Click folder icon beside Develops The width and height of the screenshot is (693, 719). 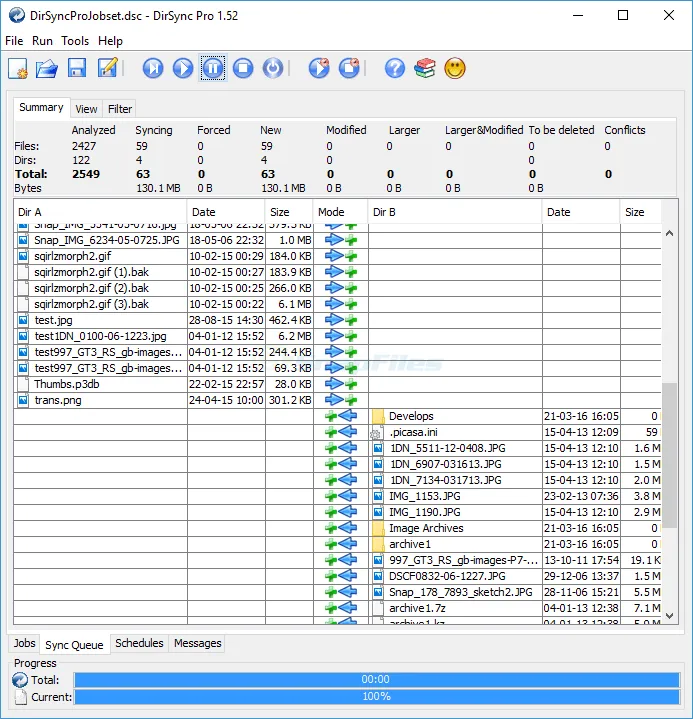coord(378,416)
